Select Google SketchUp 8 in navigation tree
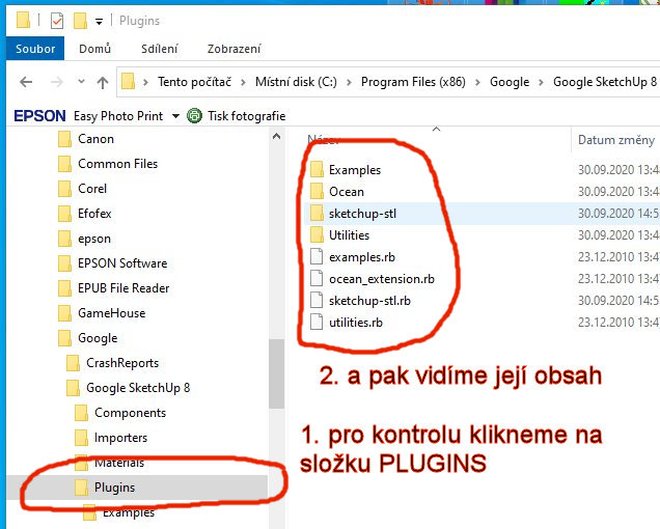This screenshot has width=660, height=529. 138,388
